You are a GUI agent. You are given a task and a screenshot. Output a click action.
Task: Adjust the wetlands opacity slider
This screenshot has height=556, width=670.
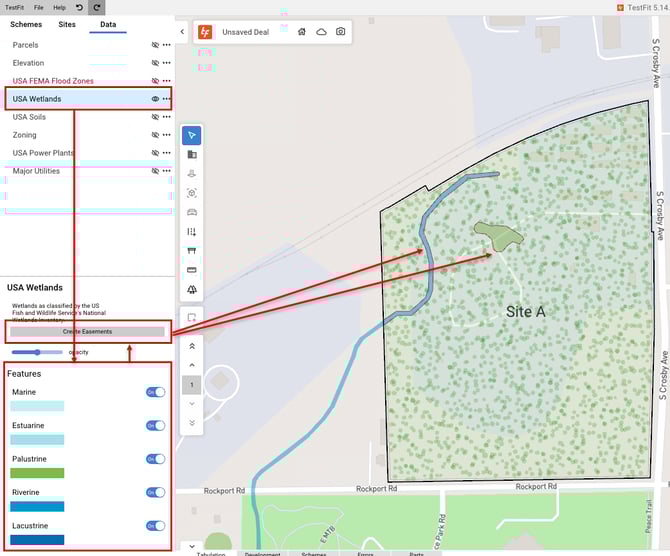tap(38, 352)
